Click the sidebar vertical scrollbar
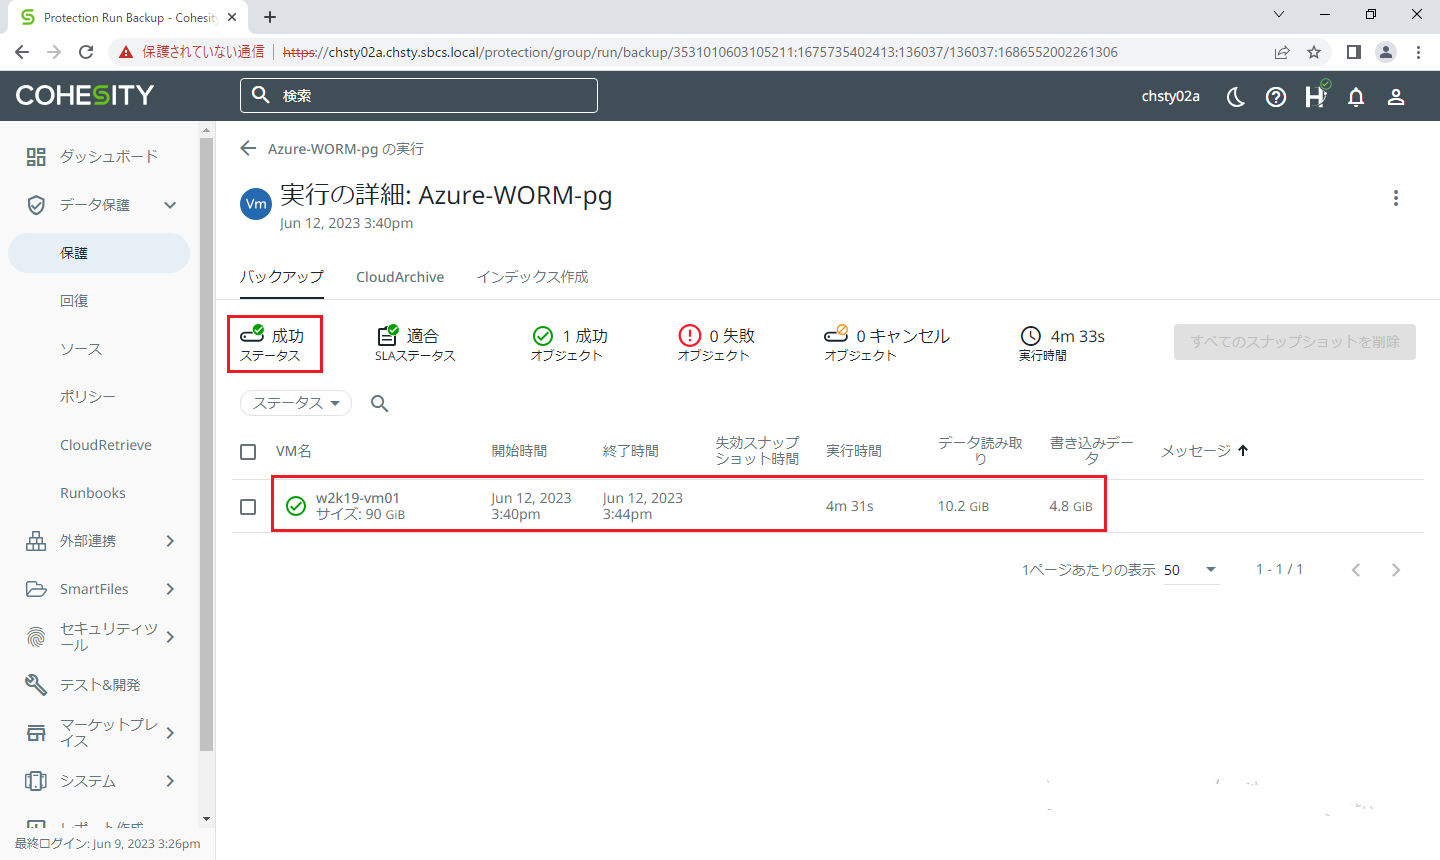Viewport: 1440px width, 860px height. click(207, 445)
